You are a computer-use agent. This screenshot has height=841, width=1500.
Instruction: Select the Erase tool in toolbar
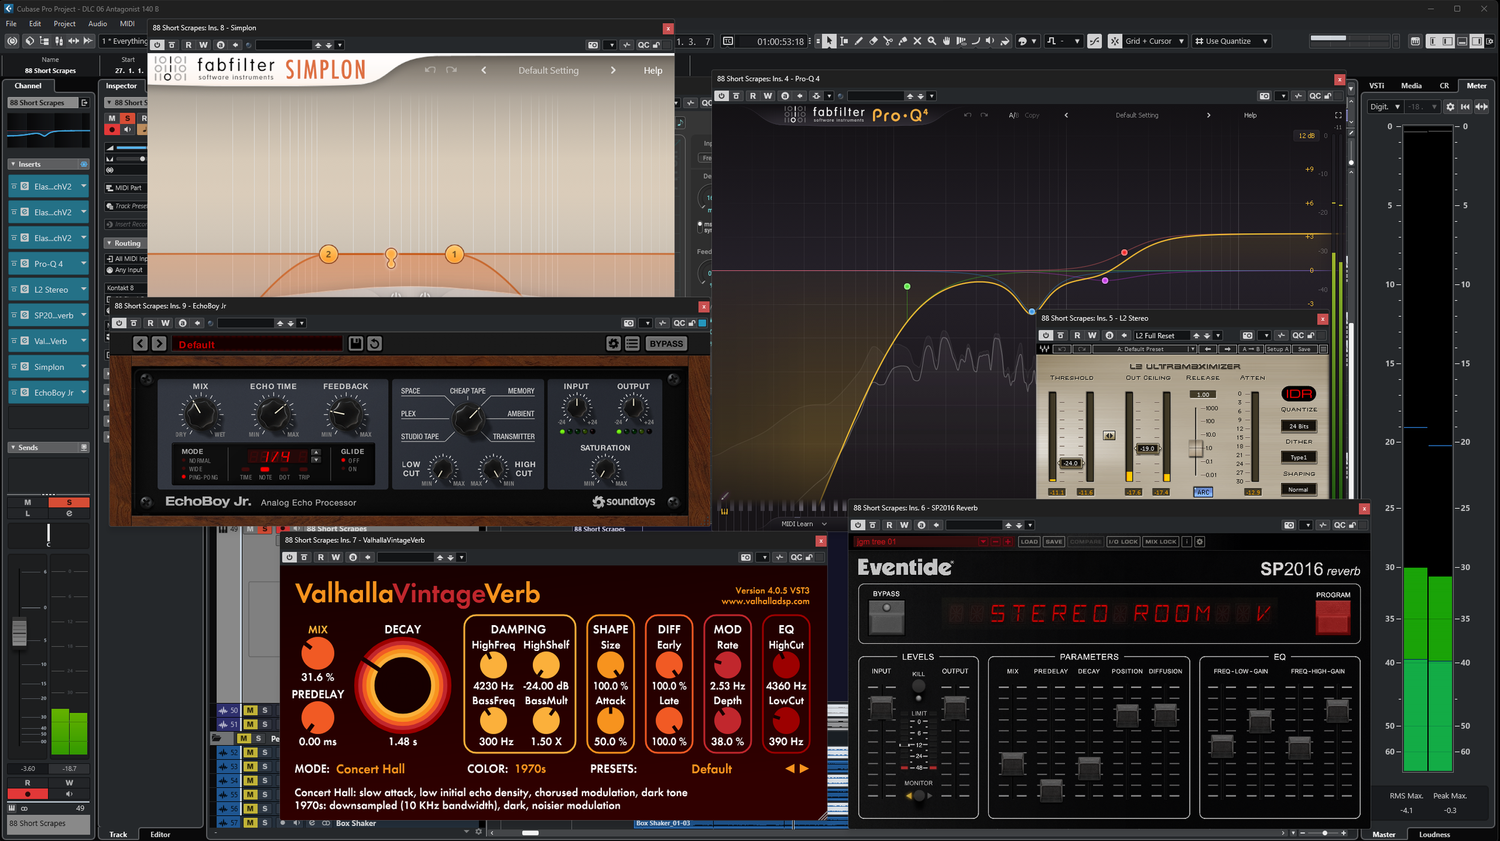pos(873,41)
